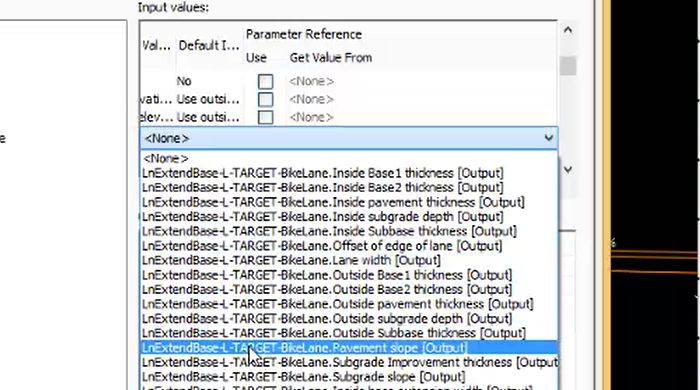The image size is (700, 390).
Task: Tick the Use checkbox in the first 'Use outsi...' row
Action: click(265, 99)
